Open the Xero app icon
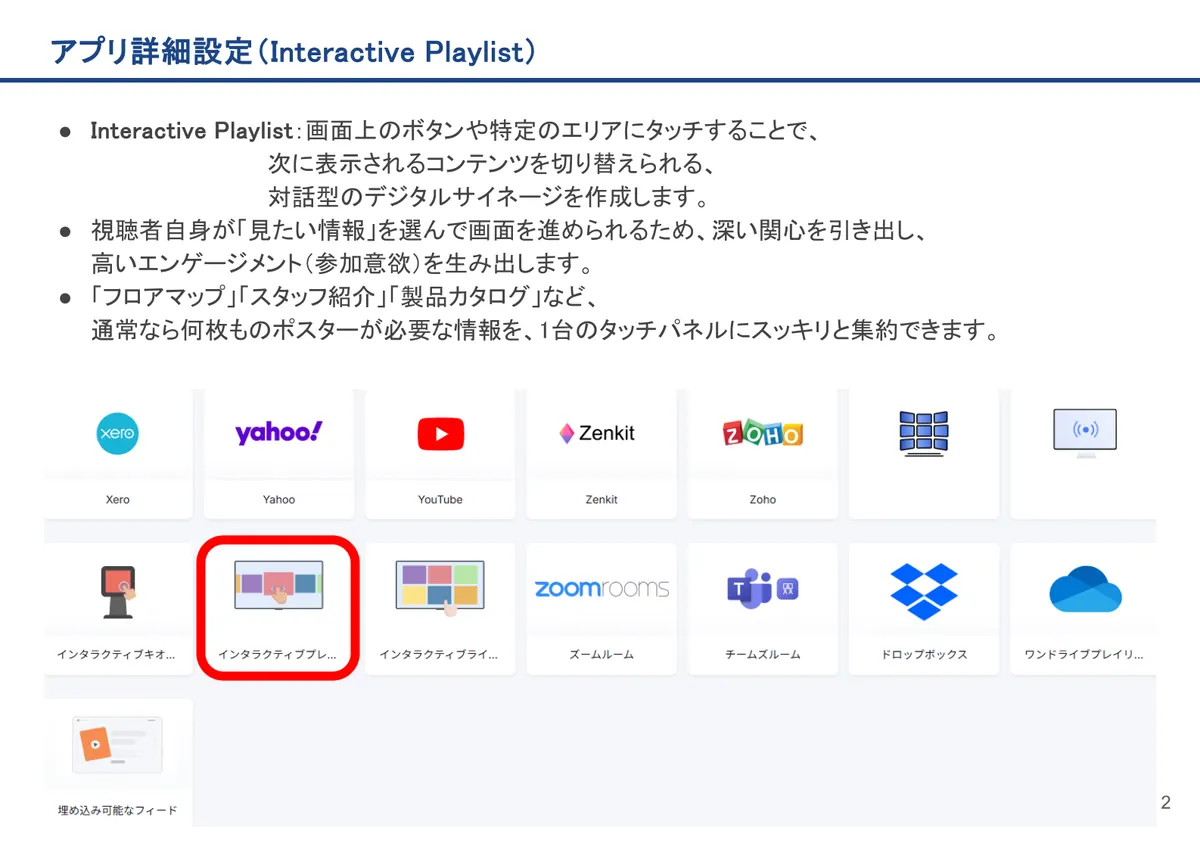 tap(117, 434)
